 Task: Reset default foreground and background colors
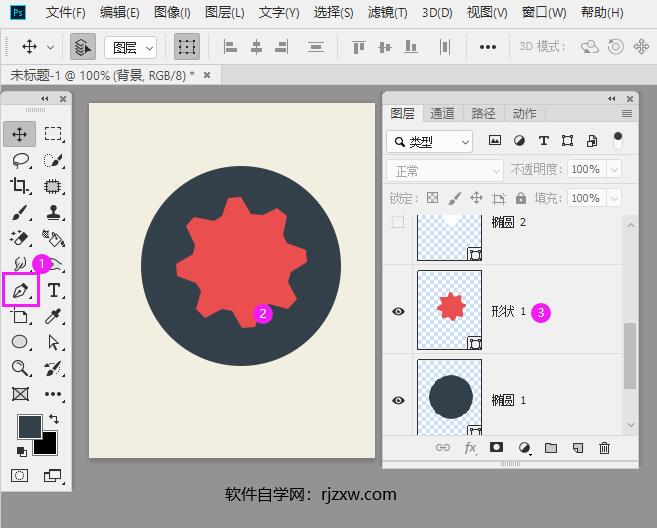pos(21,451)
